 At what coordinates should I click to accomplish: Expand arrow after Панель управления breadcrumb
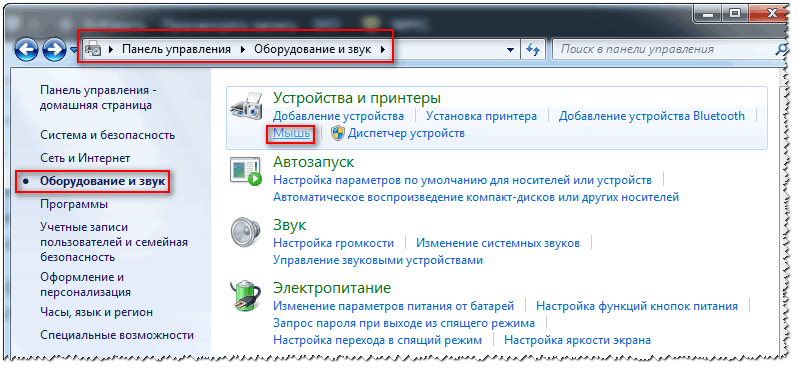(243, 49)
